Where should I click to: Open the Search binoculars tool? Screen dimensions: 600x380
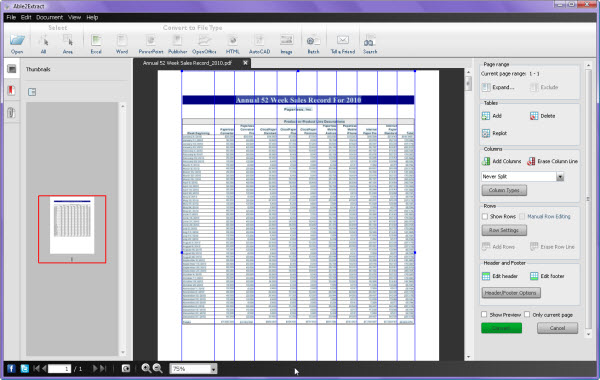point(370,40)
